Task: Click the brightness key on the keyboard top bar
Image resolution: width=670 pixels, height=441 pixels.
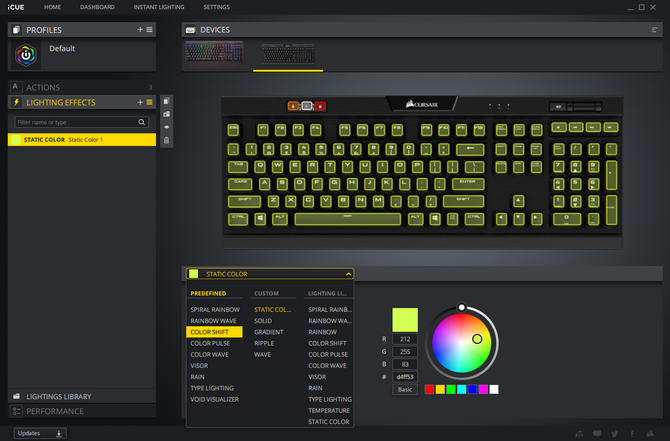Action: 306,106
